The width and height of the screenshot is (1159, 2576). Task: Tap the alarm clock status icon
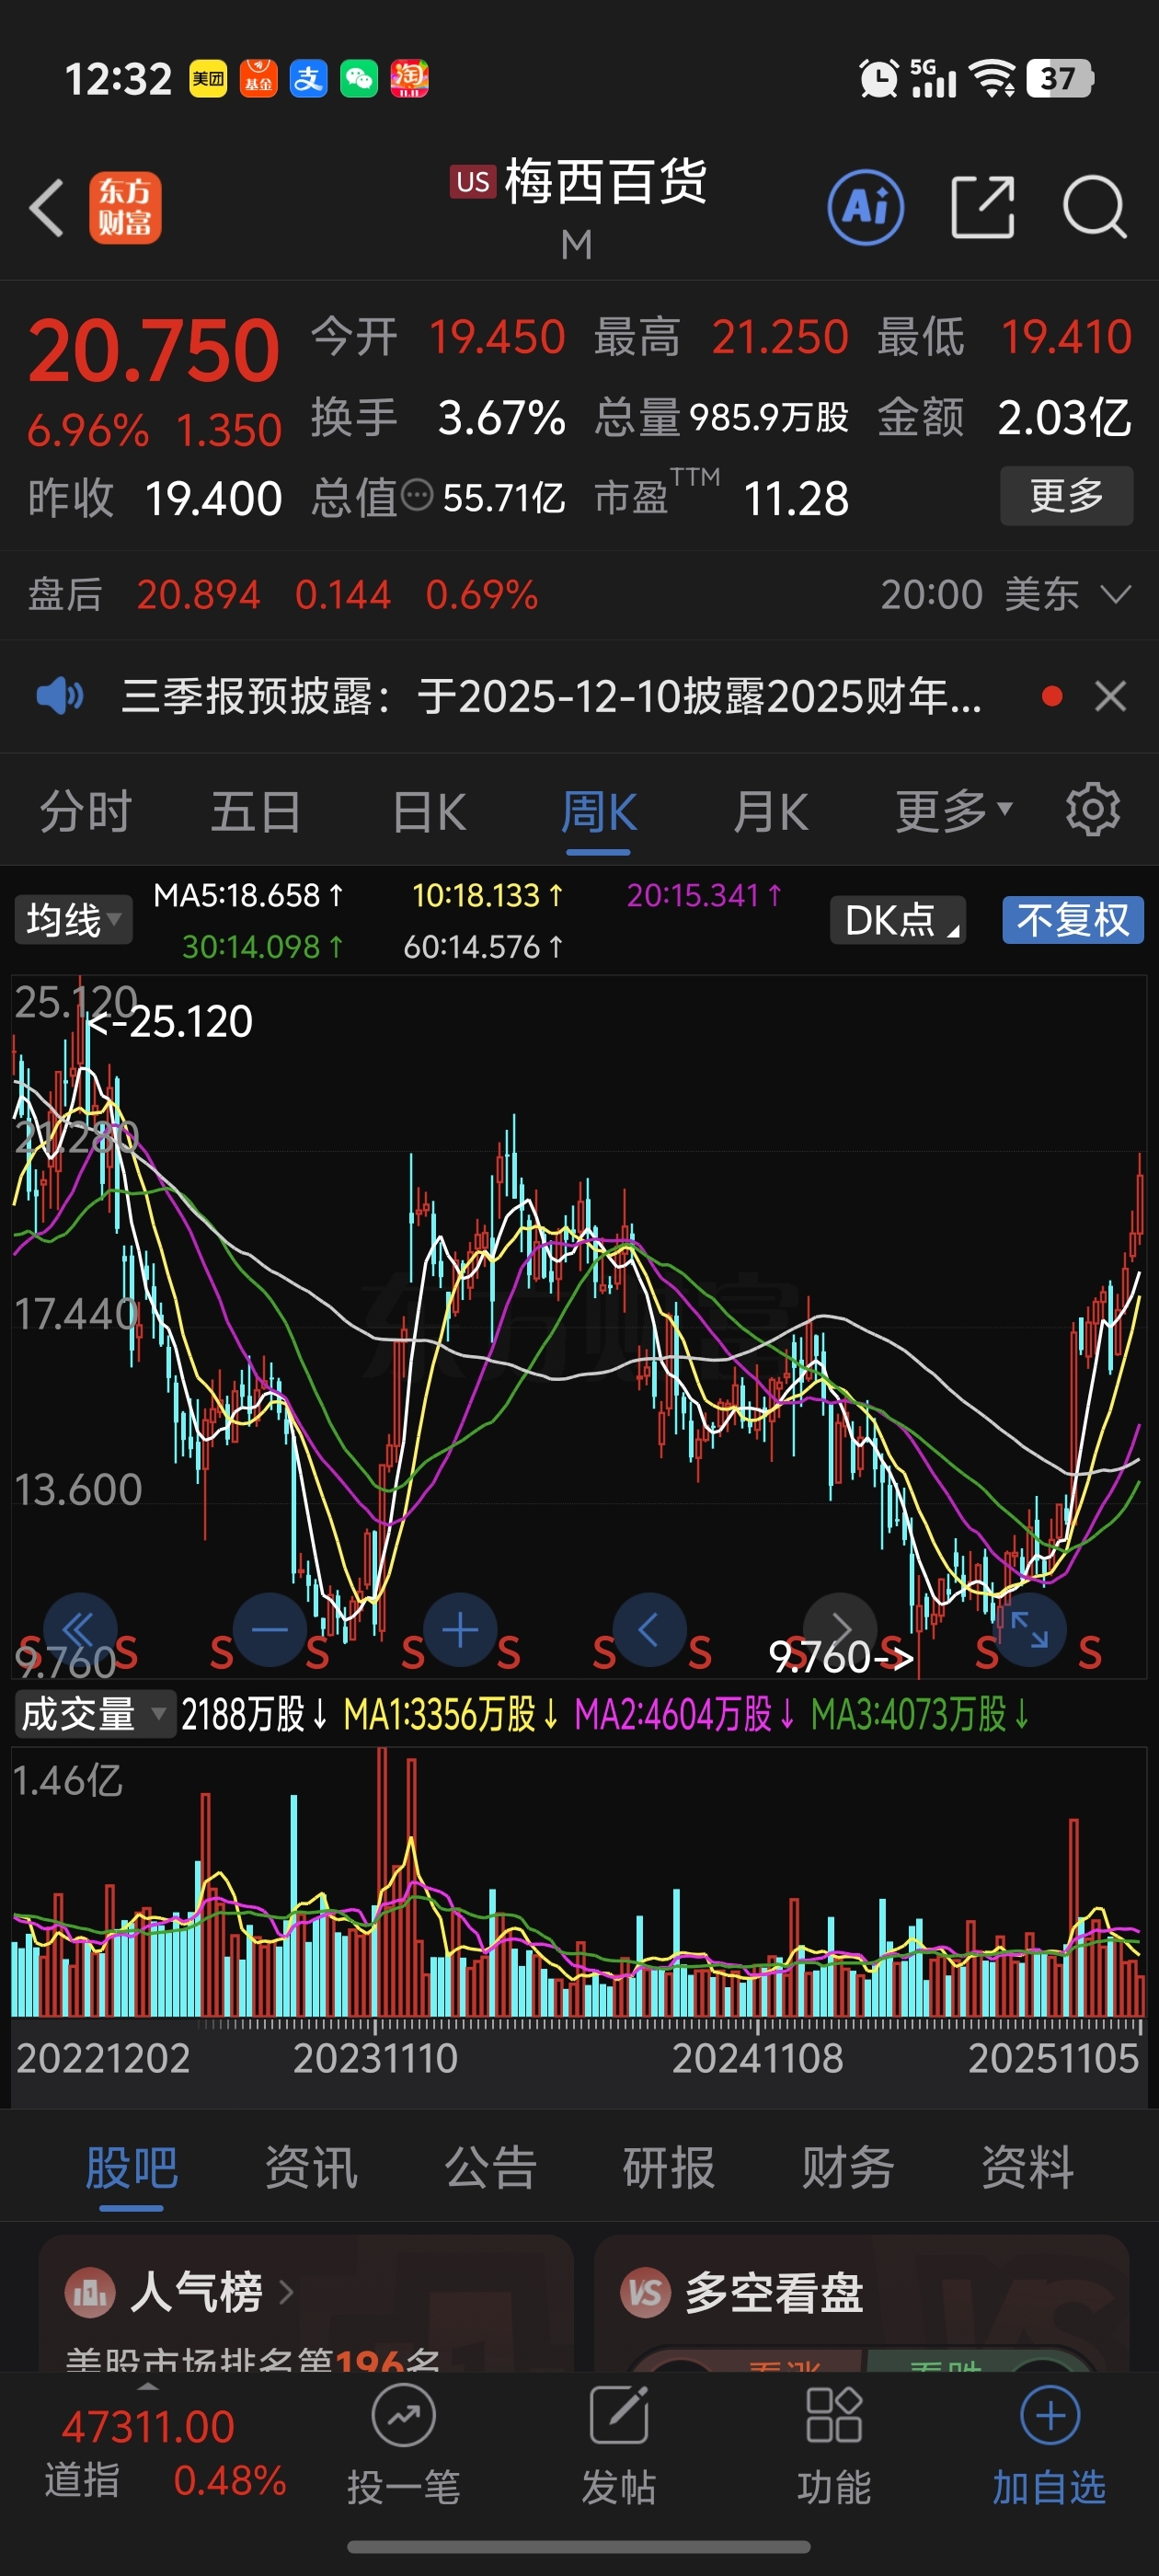coord(879,79)
